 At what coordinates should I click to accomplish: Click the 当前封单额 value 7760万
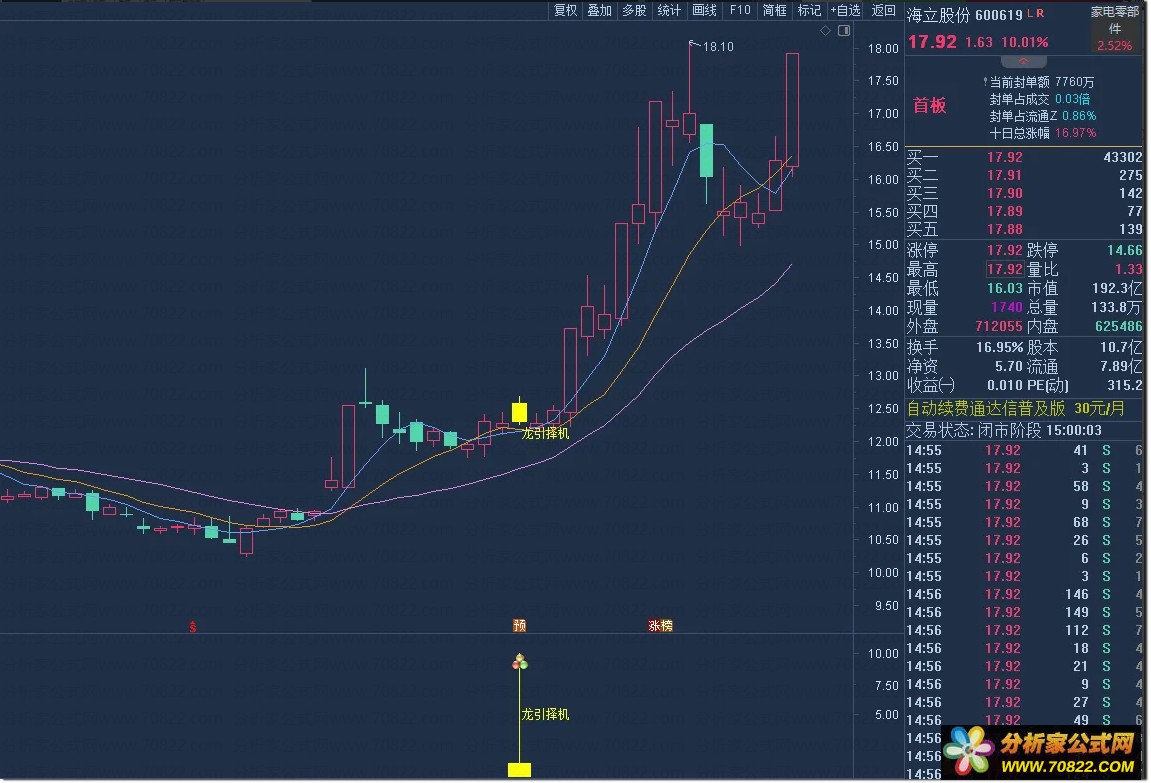click(x=1075, y=82)
